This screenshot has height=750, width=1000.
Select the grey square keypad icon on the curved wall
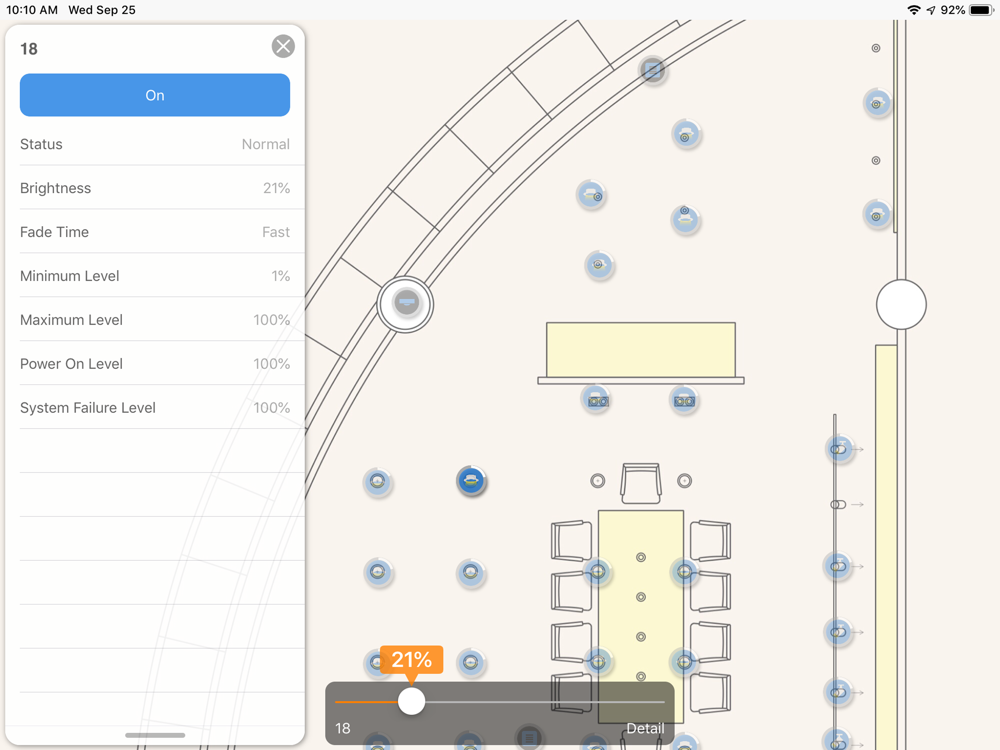[x=652, y=70]
